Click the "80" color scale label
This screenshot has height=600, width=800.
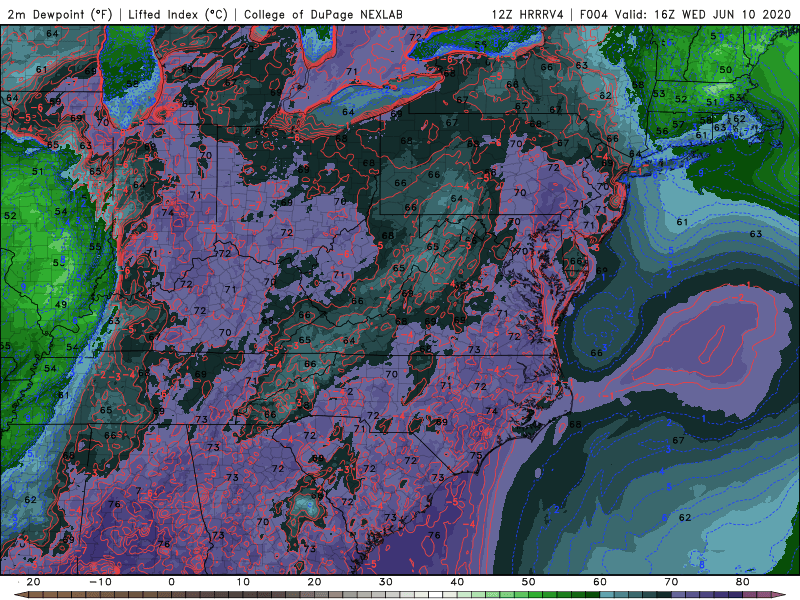743,582
